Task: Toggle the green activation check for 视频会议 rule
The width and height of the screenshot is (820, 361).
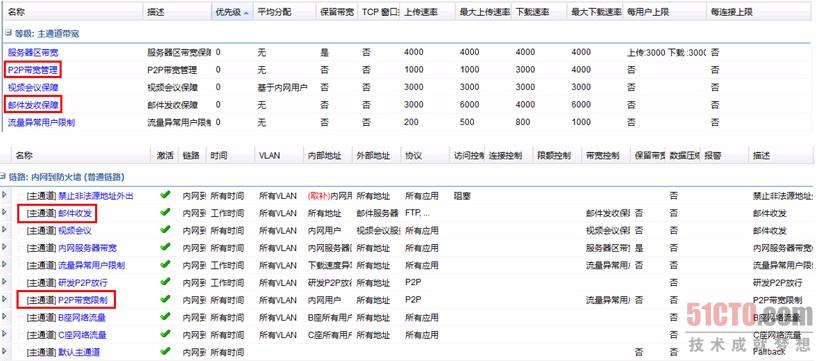Action: (x=165, y=230)
